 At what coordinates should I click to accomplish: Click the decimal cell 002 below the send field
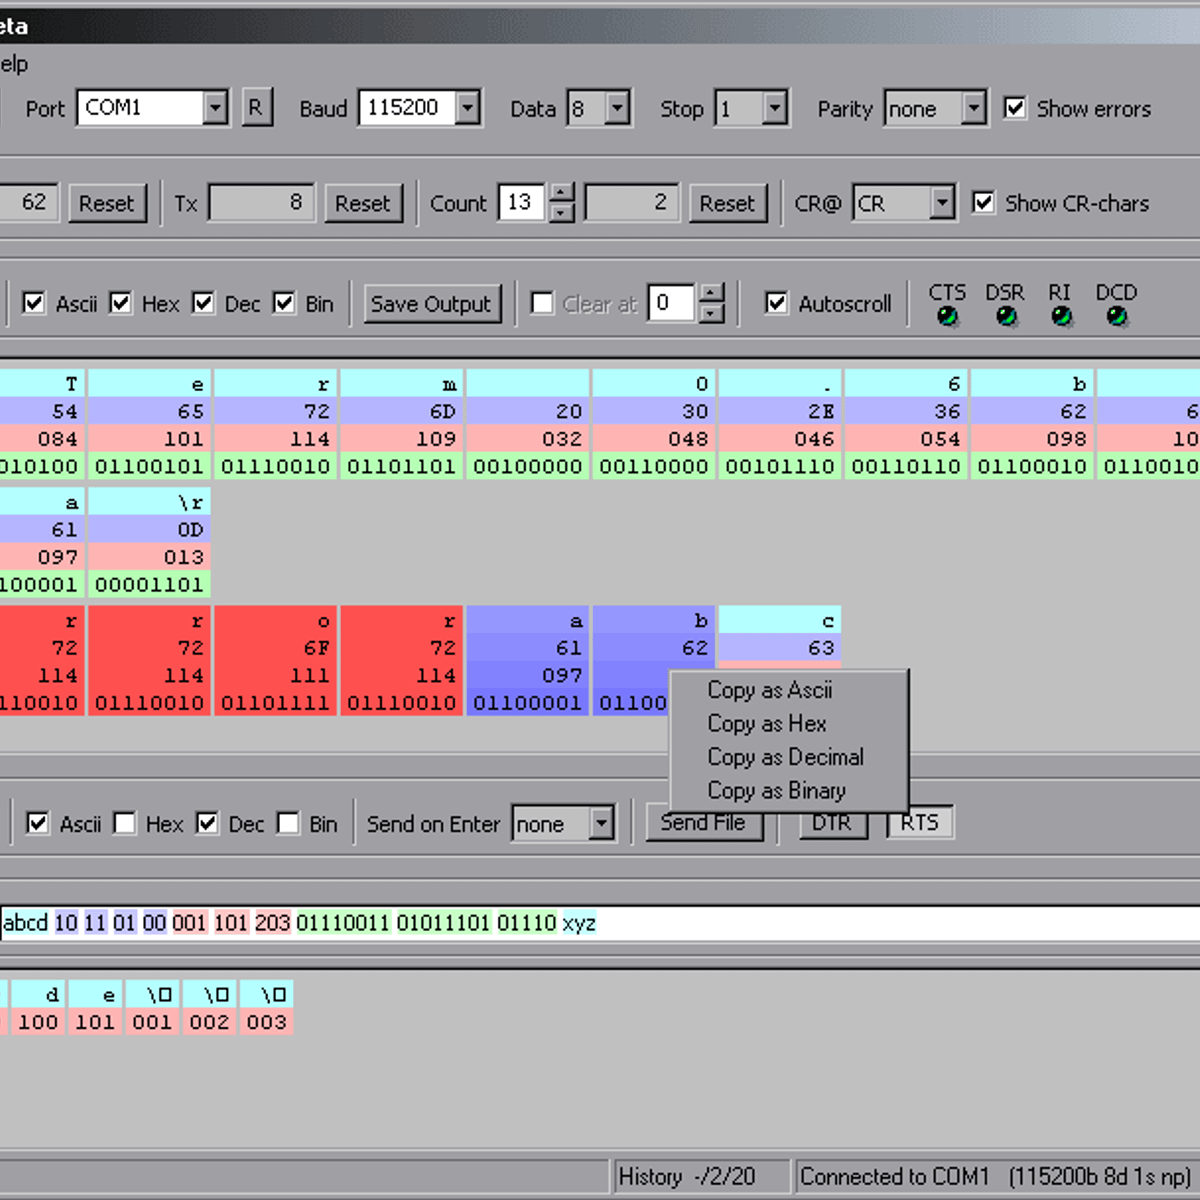coord(210,1022)
